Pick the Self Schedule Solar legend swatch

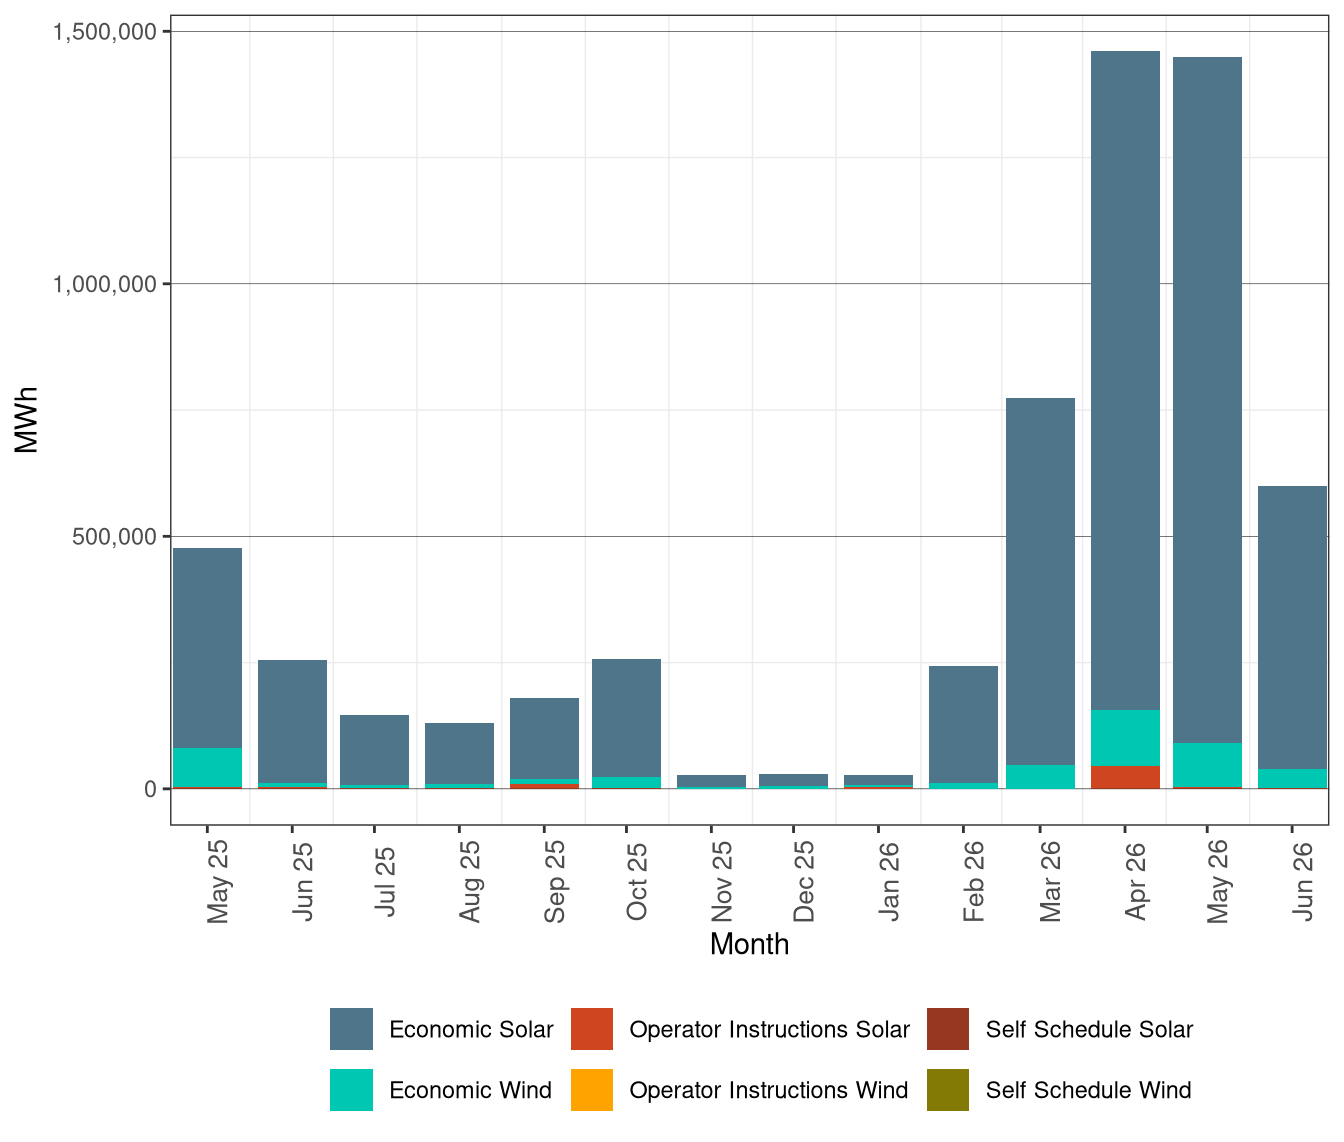pos(948,1029)
